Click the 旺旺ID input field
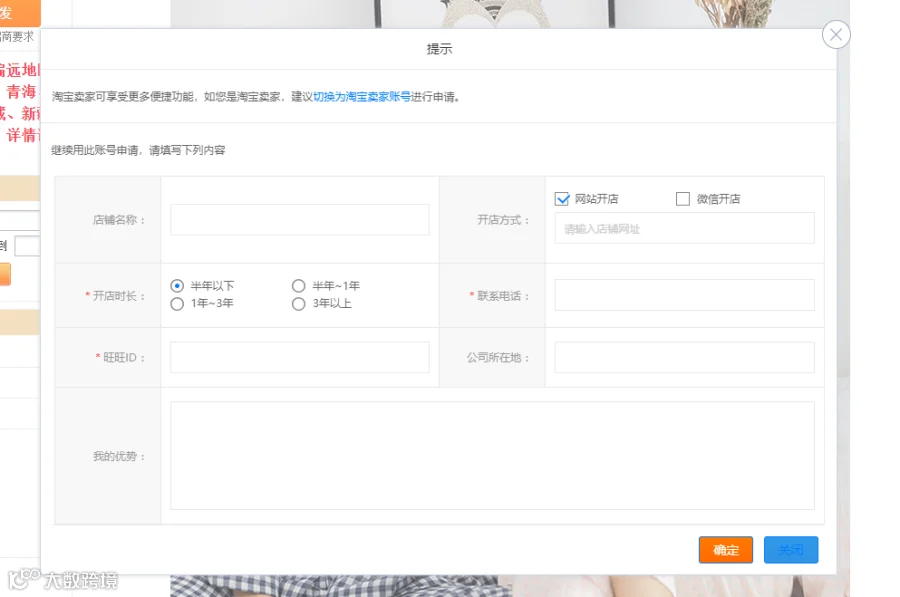The height and width of the screenshot is (597, 900). tap(300, 357)
